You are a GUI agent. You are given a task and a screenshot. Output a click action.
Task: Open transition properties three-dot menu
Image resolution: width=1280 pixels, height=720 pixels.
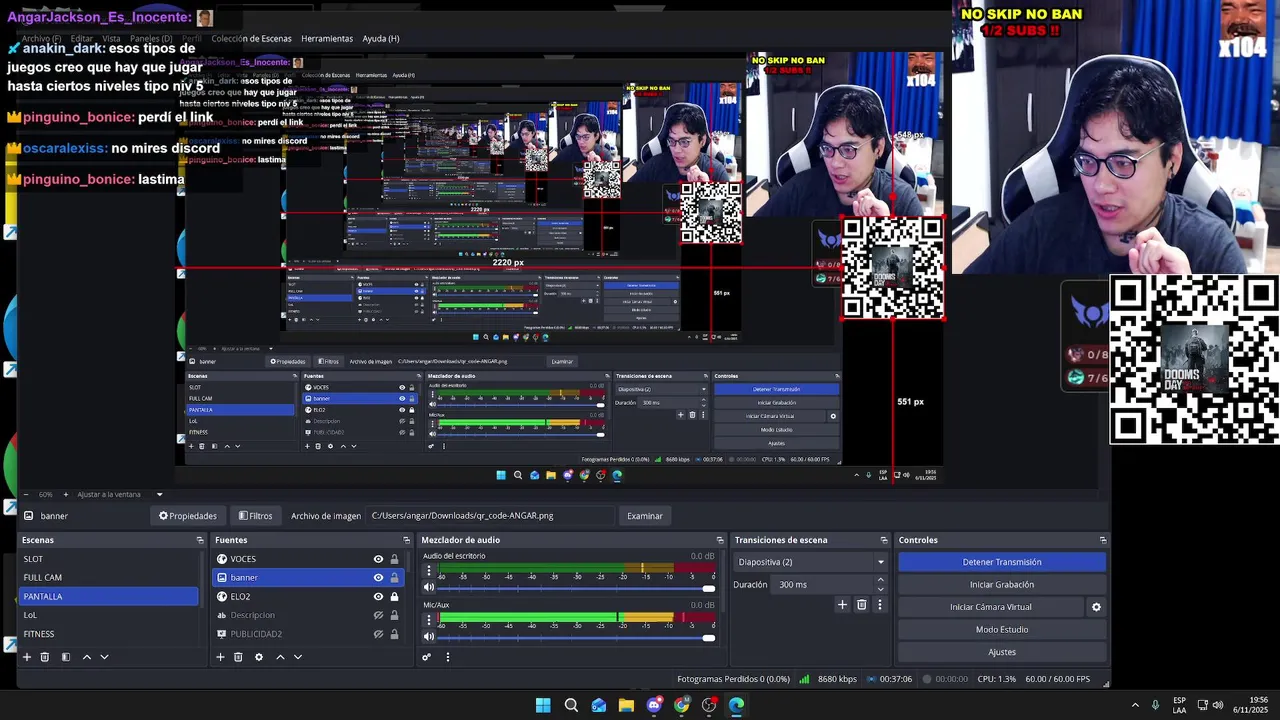(880, 605)
